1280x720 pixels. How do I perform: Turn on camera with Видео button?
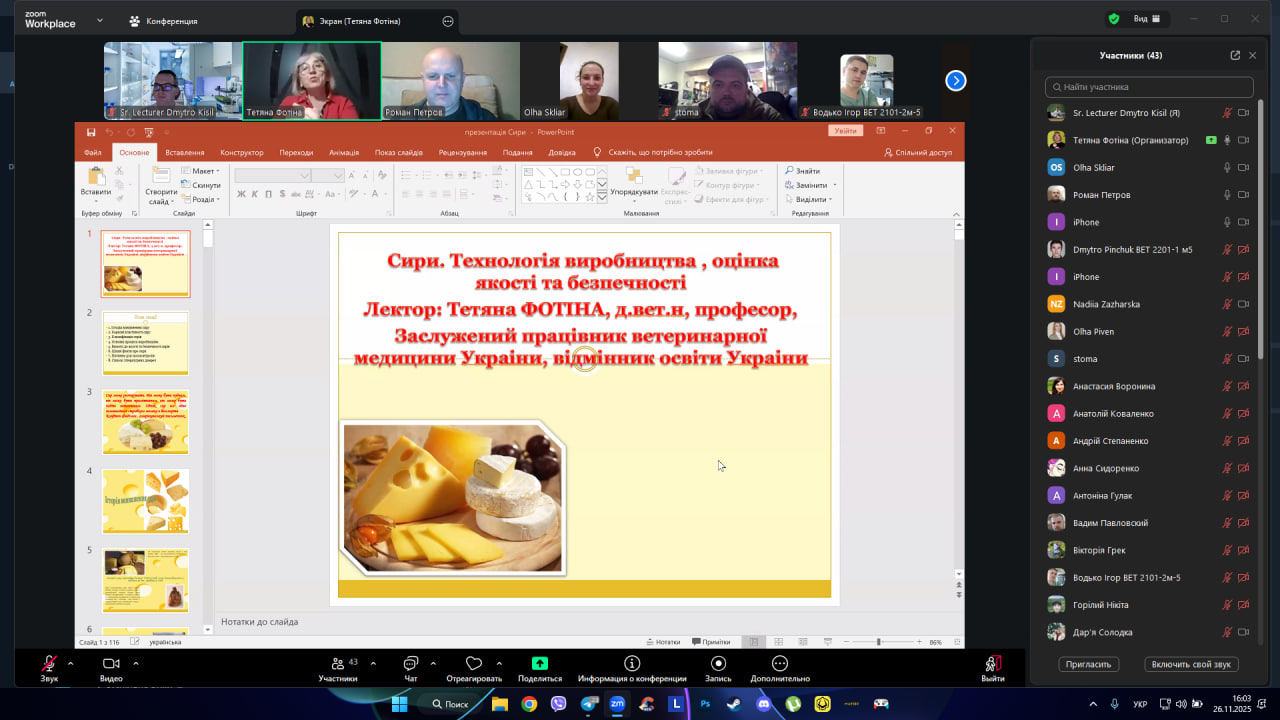tap(111, 664)
